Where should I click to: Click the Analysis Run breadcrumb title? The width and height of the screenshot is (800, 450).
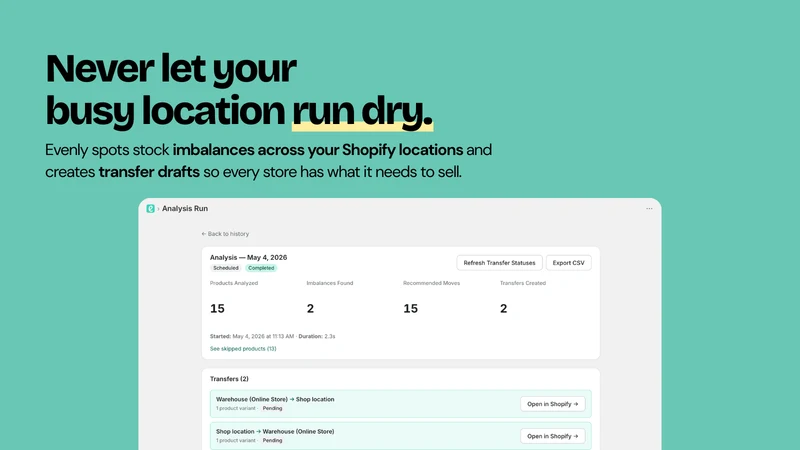[x=185, y=209]
